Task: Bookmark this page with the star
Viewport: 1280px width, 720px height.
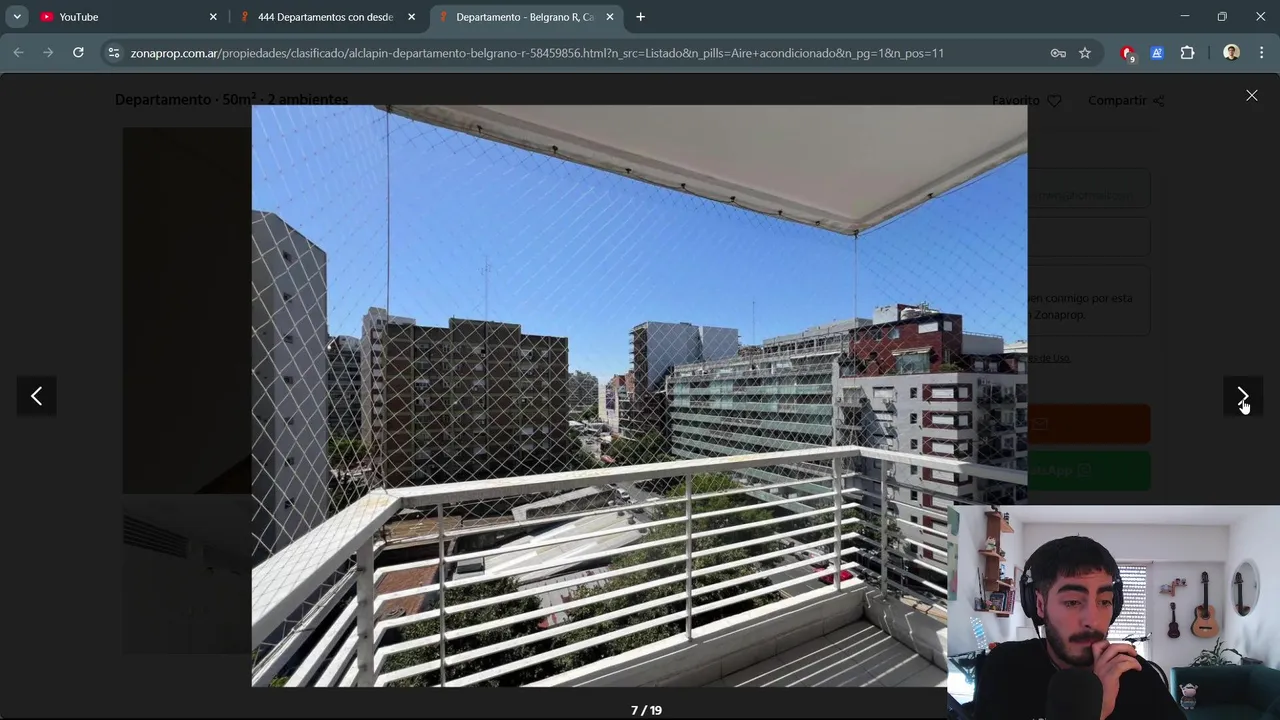Action: pos(1085,53)
